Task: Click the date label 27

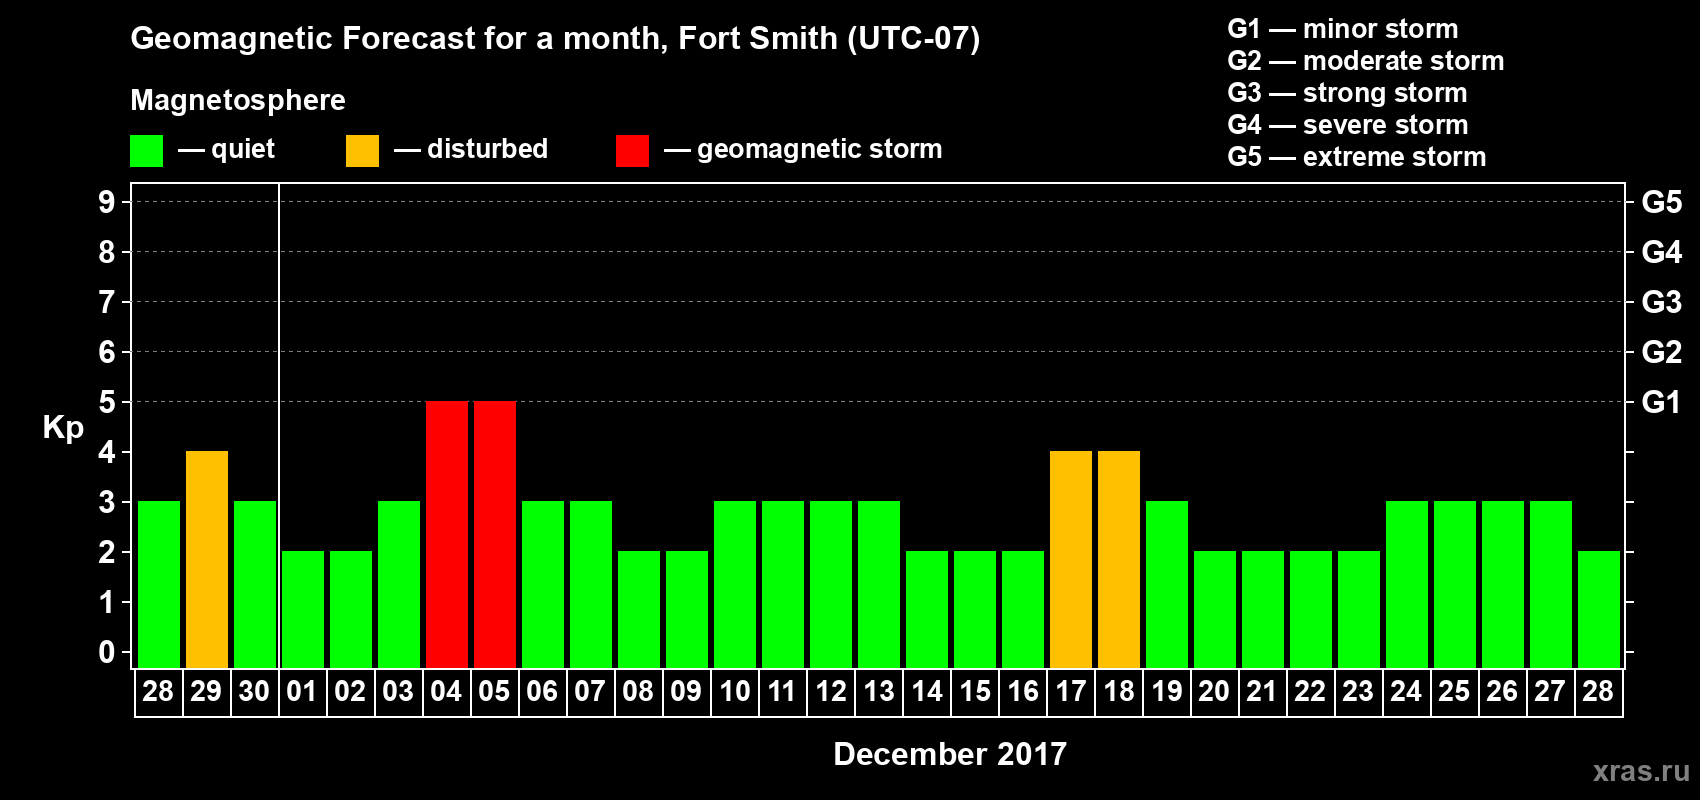Action: coord(1550,692)
